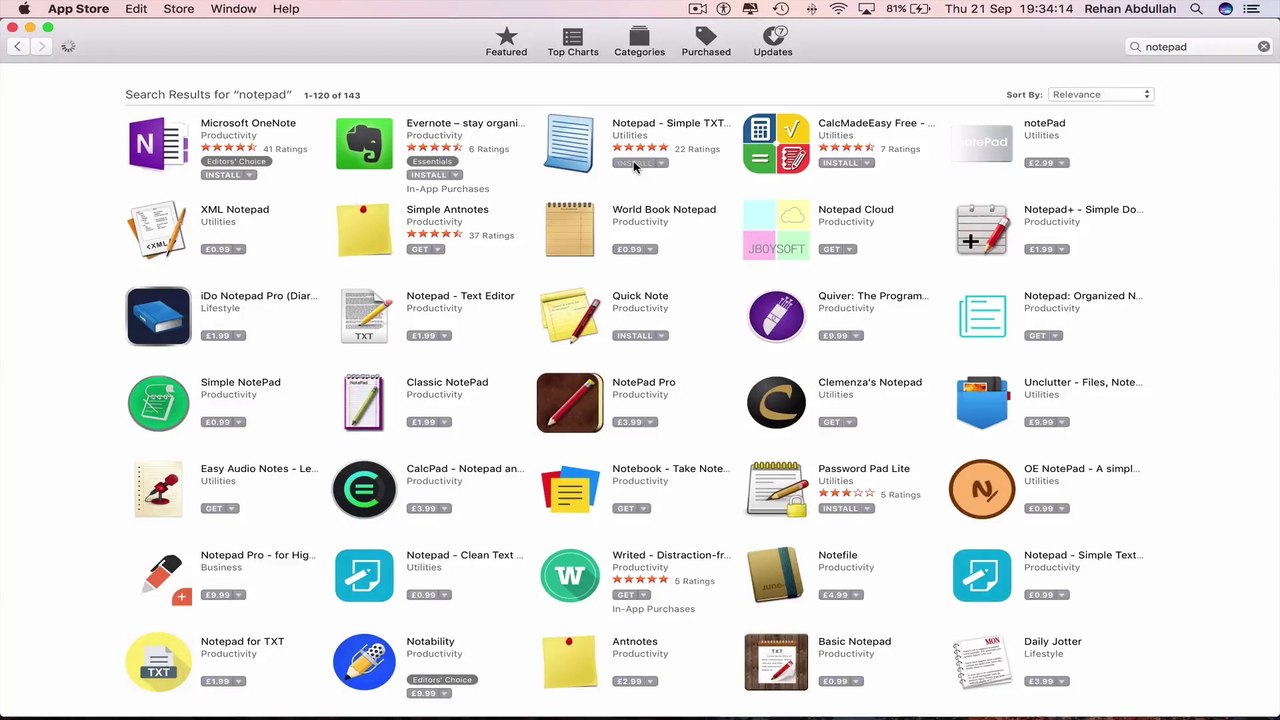Open Notability app icon
Viewport: 1280px width, 720px height.
[x=364, y=662]
